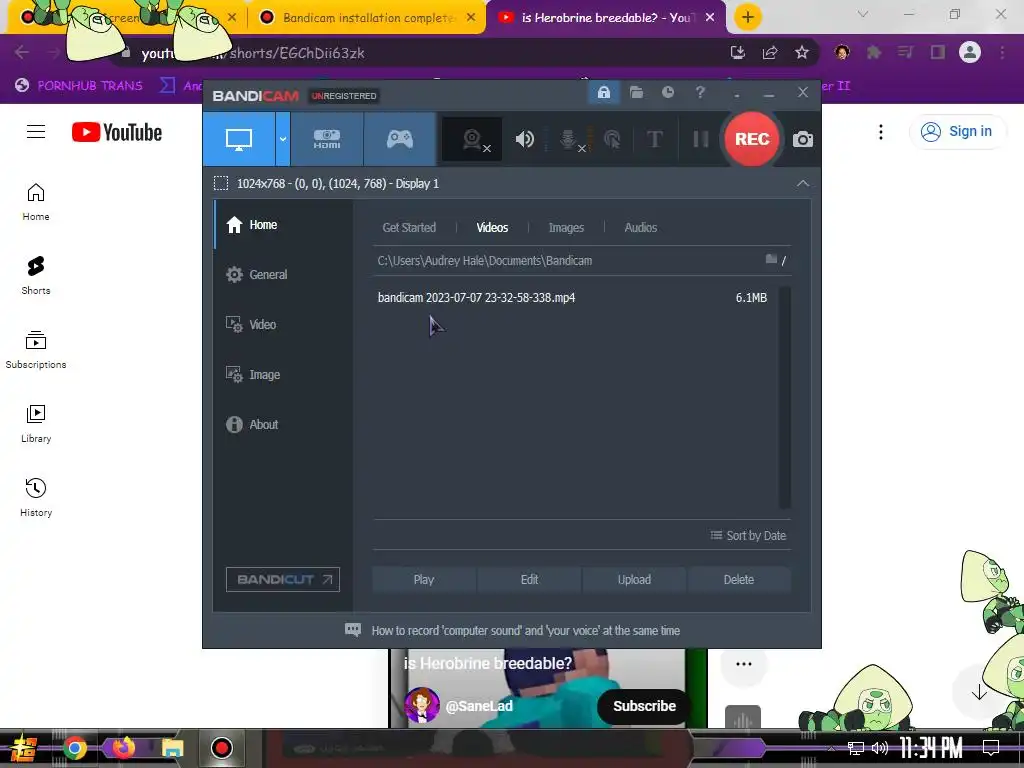Viewport: 1024px width, 768px height.
Task: Open Image settings in Bandicam sidebar
Action: 284,374
